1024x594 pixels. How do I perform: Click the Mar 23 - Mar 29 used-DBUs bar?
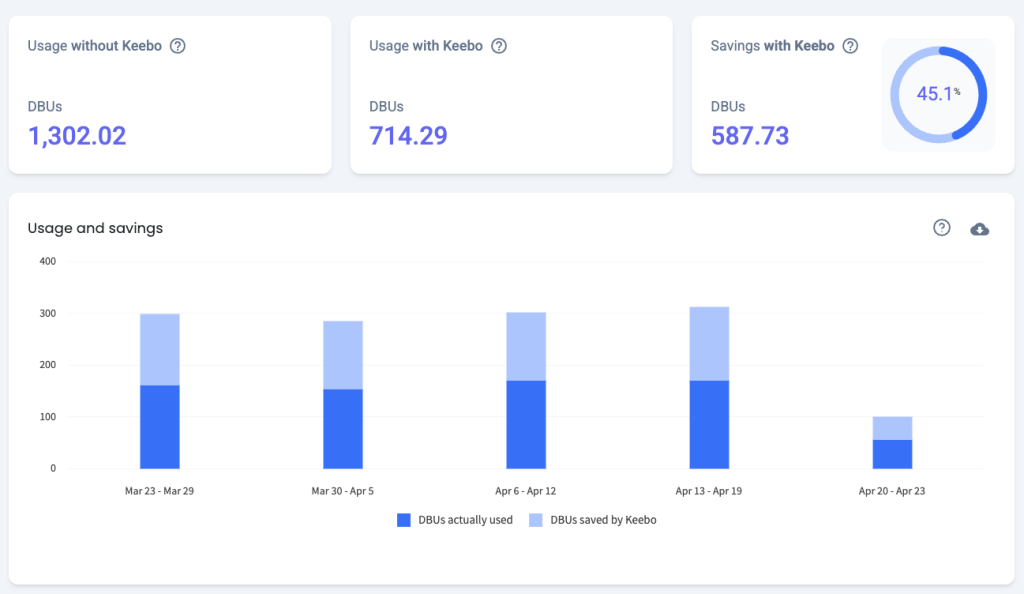pos(160,427)
